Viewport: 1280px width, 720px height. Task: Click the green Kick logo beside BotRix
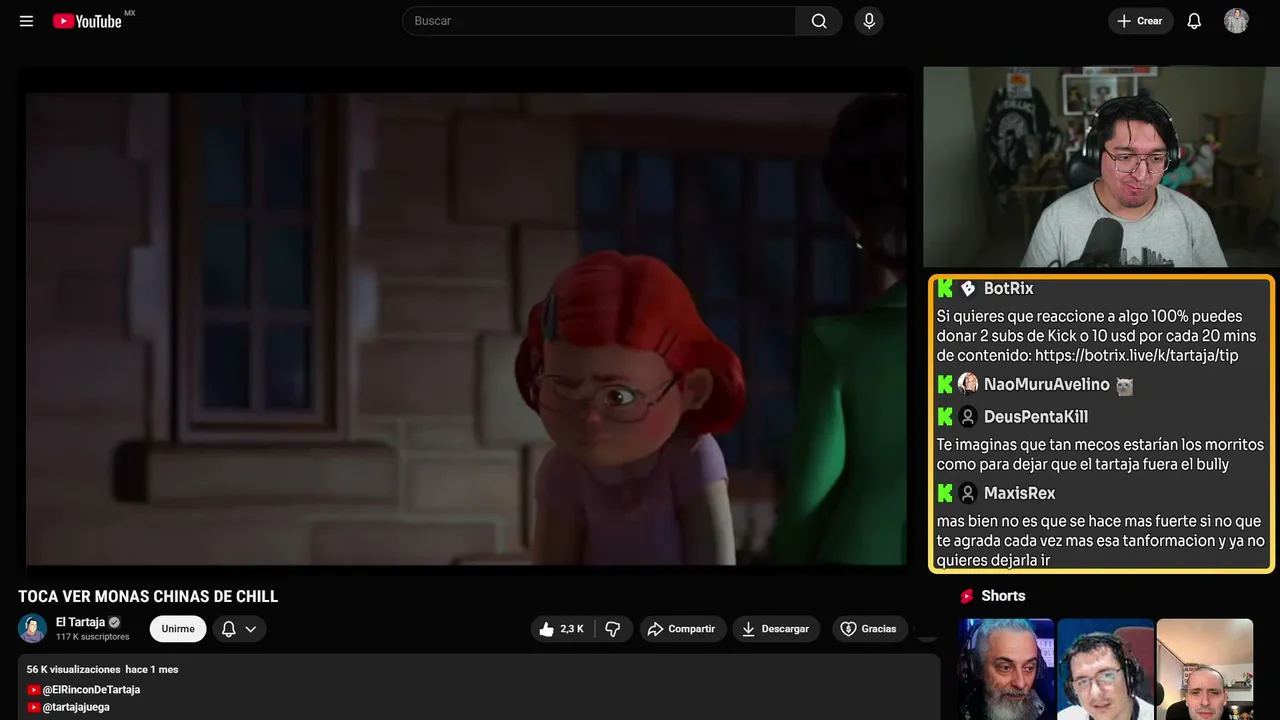[x=945, y=289]
